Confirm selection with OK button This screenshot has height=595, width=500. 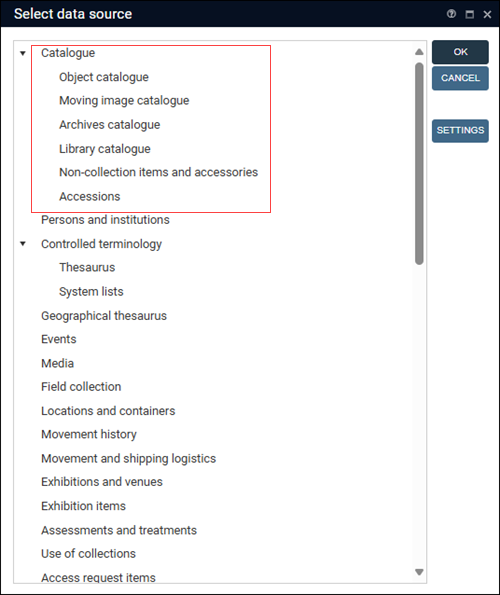[x=460, y=52]
